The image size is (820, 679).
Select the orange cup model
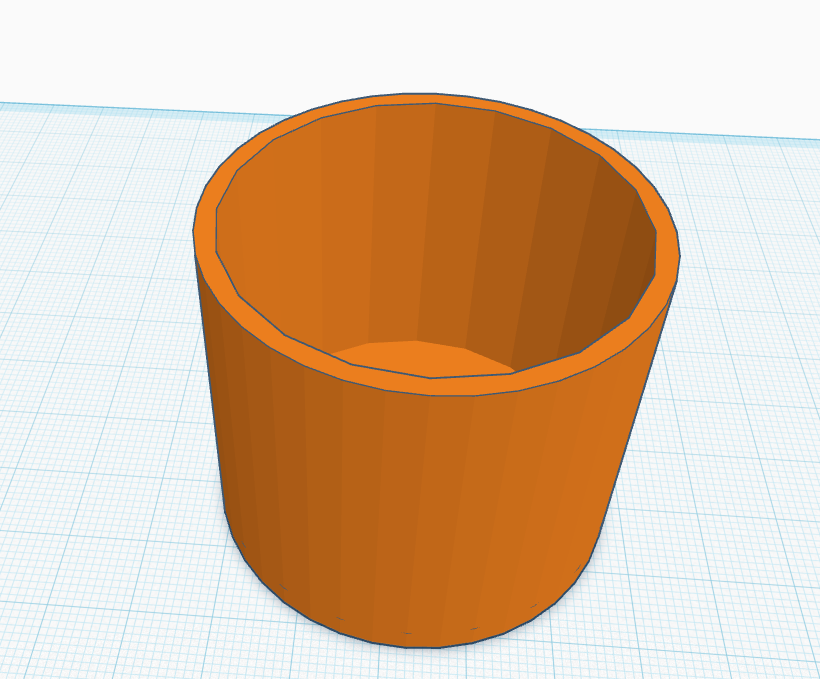click(x=436, y=370)
